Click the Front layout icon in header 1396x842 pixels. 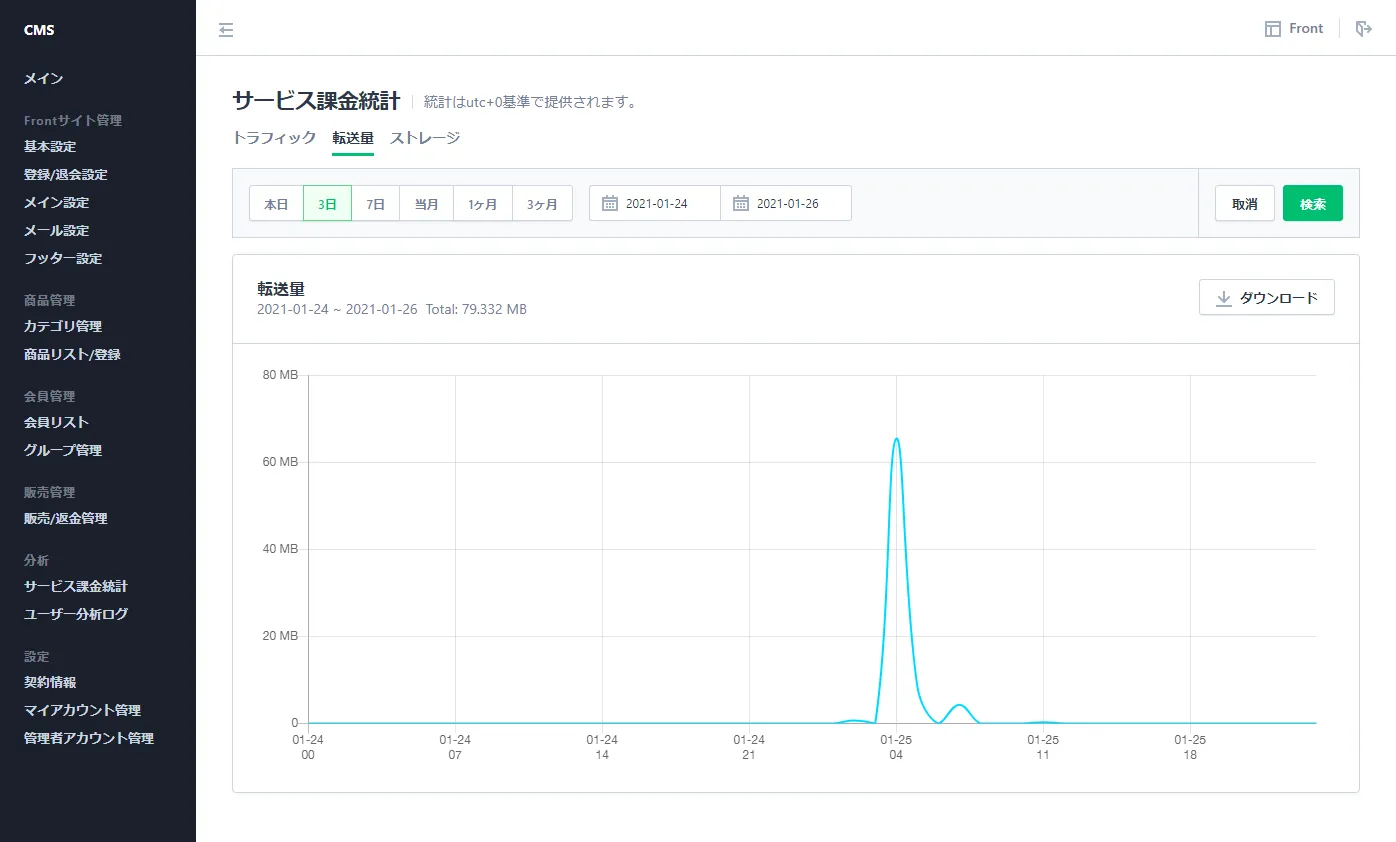coord(1273,29)
